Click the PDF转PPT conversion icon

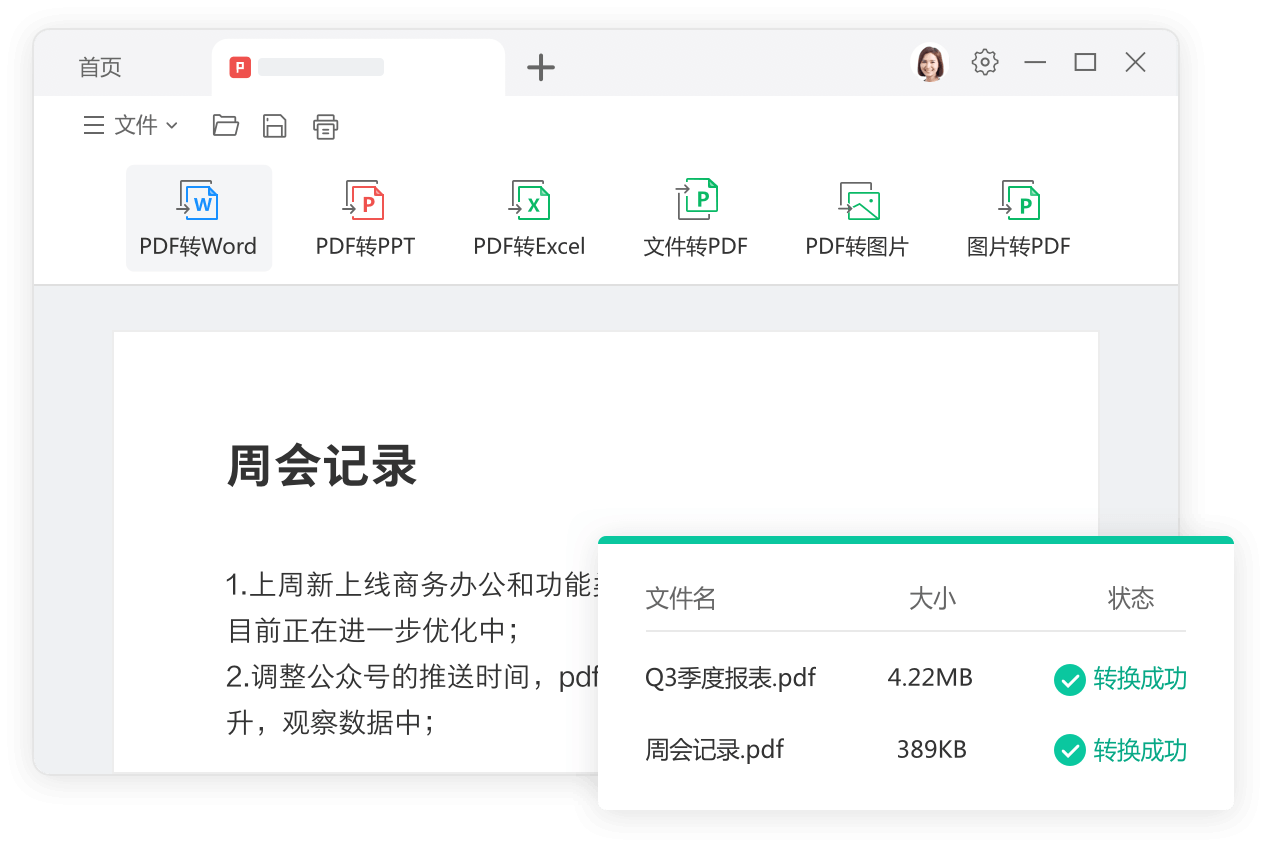365,218
